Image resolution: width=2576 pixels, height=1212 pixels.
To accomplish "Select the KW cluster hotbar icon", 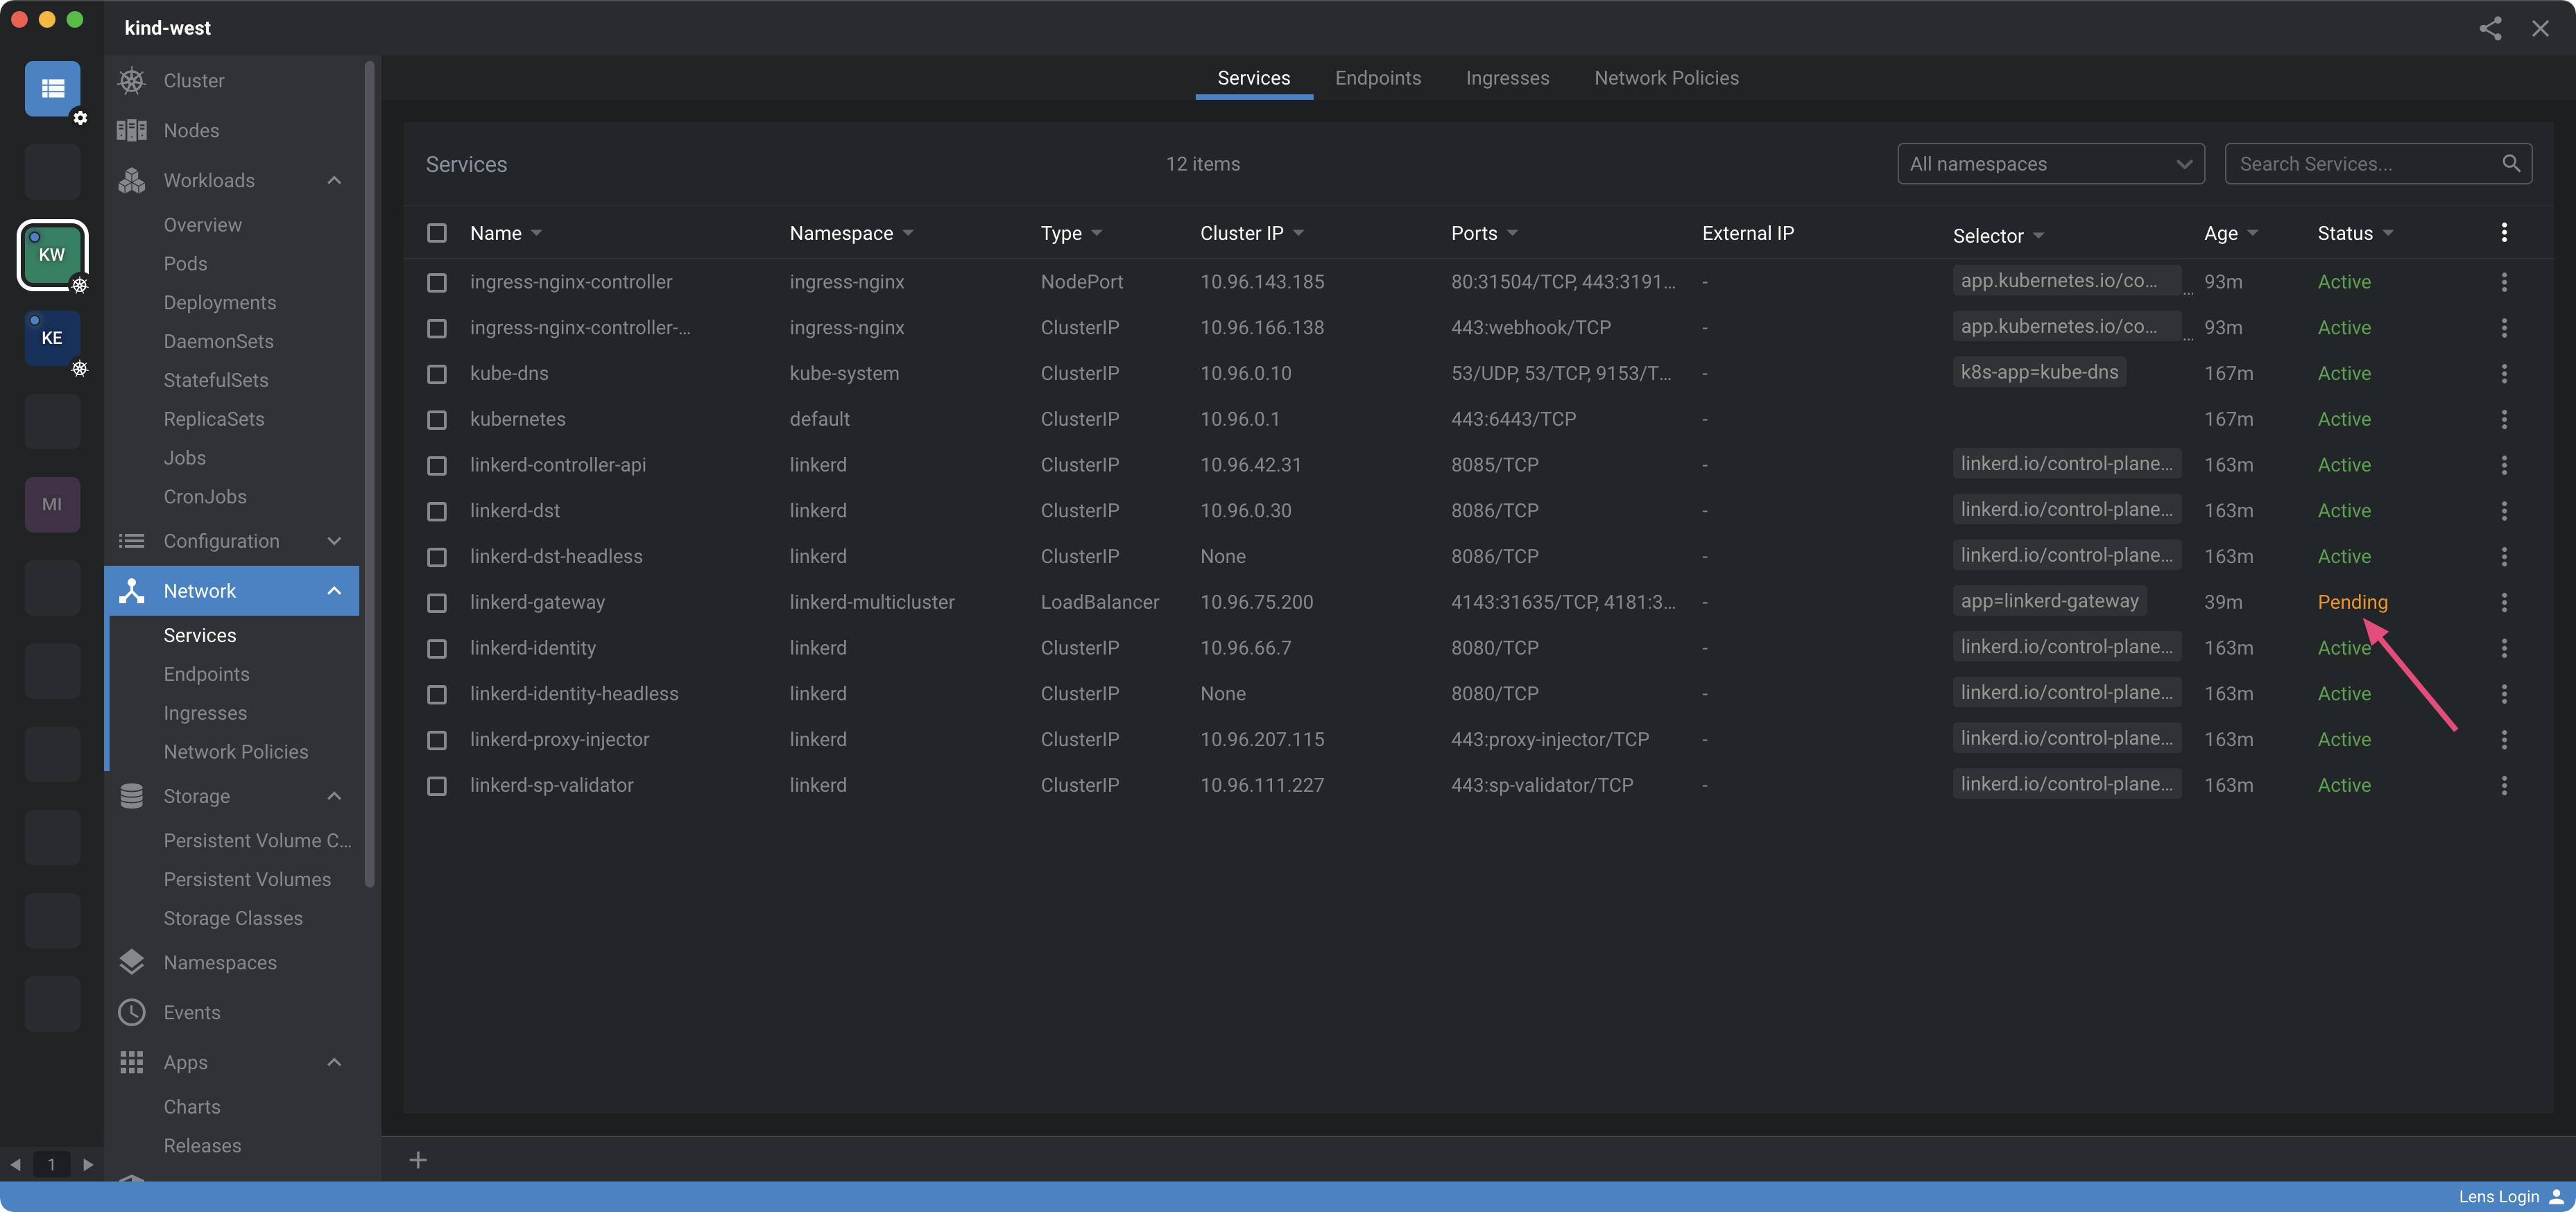I will click(52, 254).
